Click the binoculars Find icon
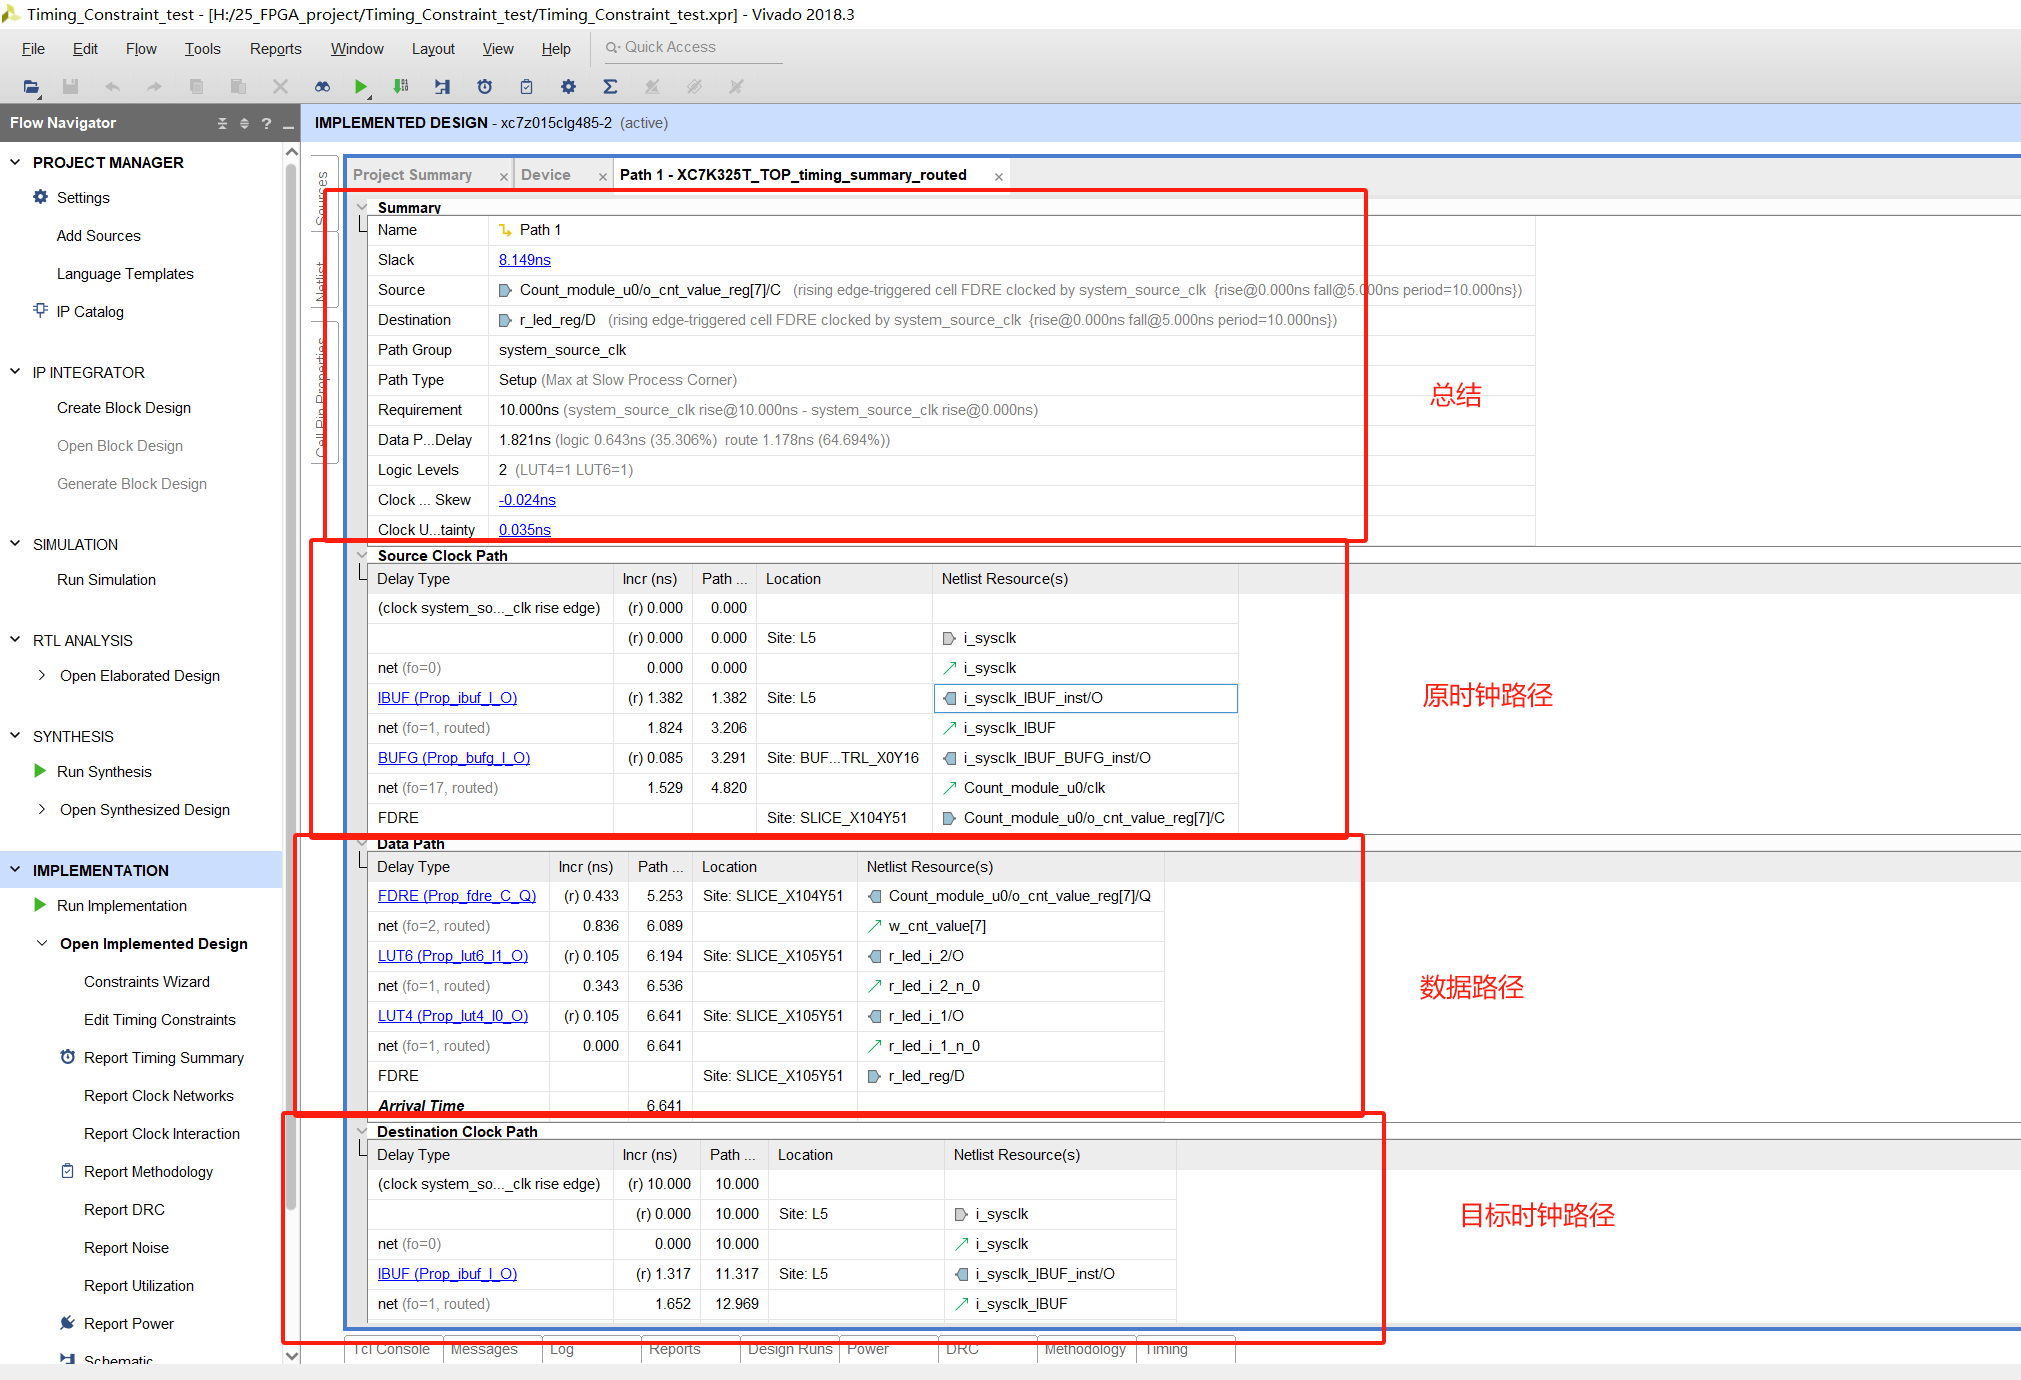Viewport: 2021px width, 1380px height. tap(322, 87)
